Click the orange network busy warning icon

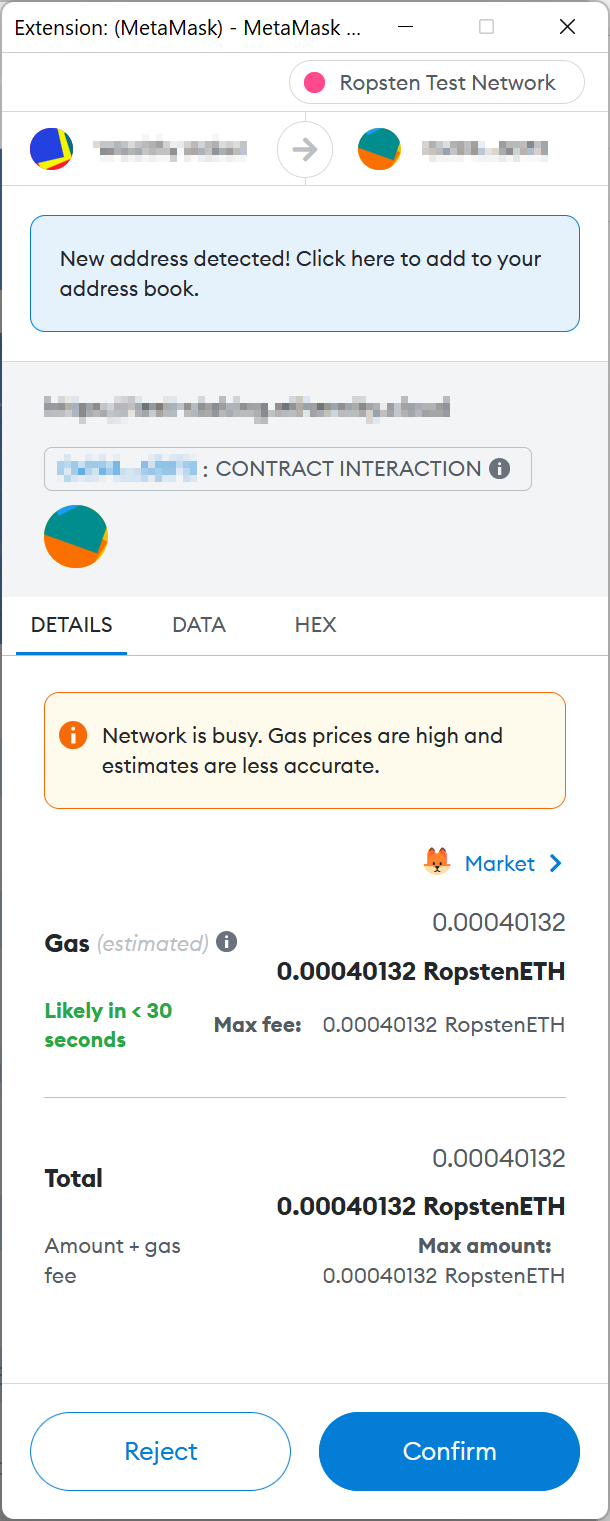(x=73, y=735)
